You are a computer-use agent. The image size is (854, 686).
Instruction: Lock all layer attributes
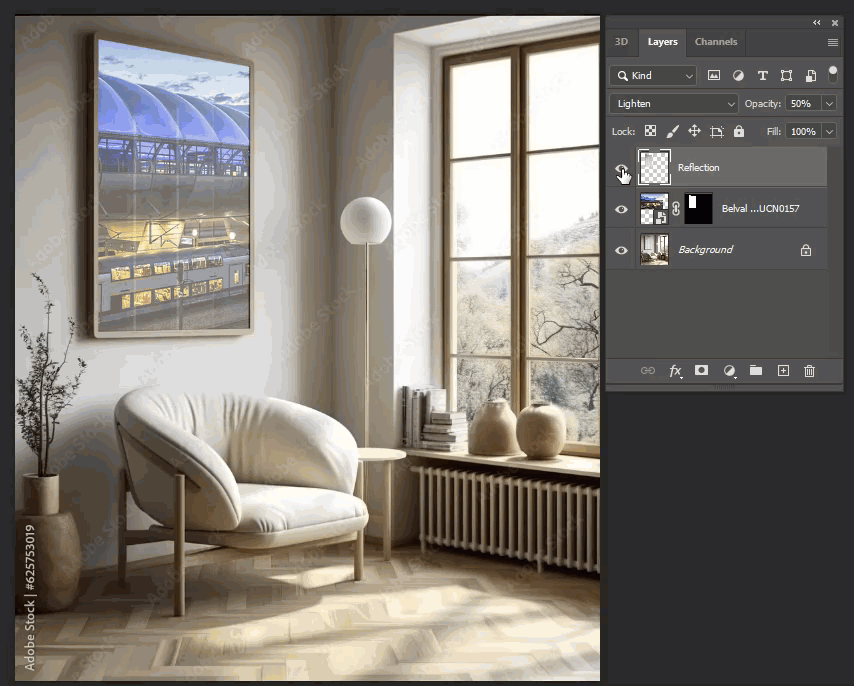[x=739, y=131]
